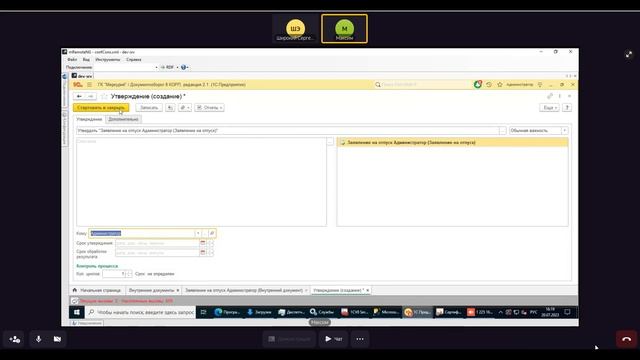The height and width of the screenshot is (360, 640).
Task: Toggle the camera in the call controls
Action: (57, 339)
